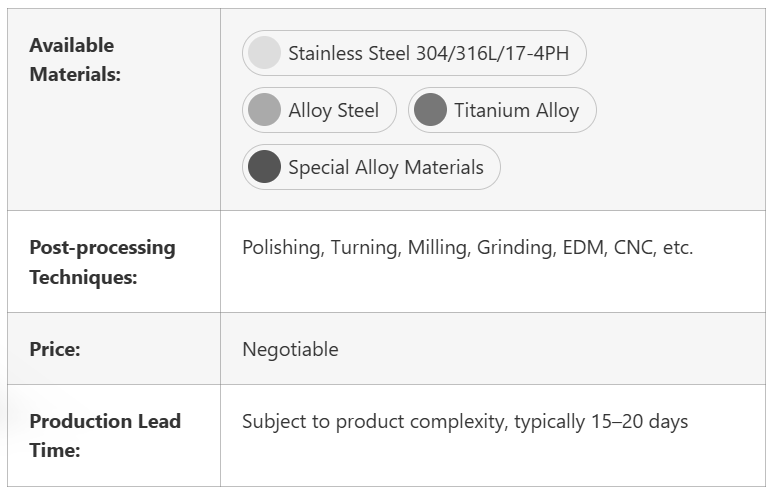Click the Production Lead Time row header
Viewport: 774px width, 495px height.
click(x=105, y=435)
